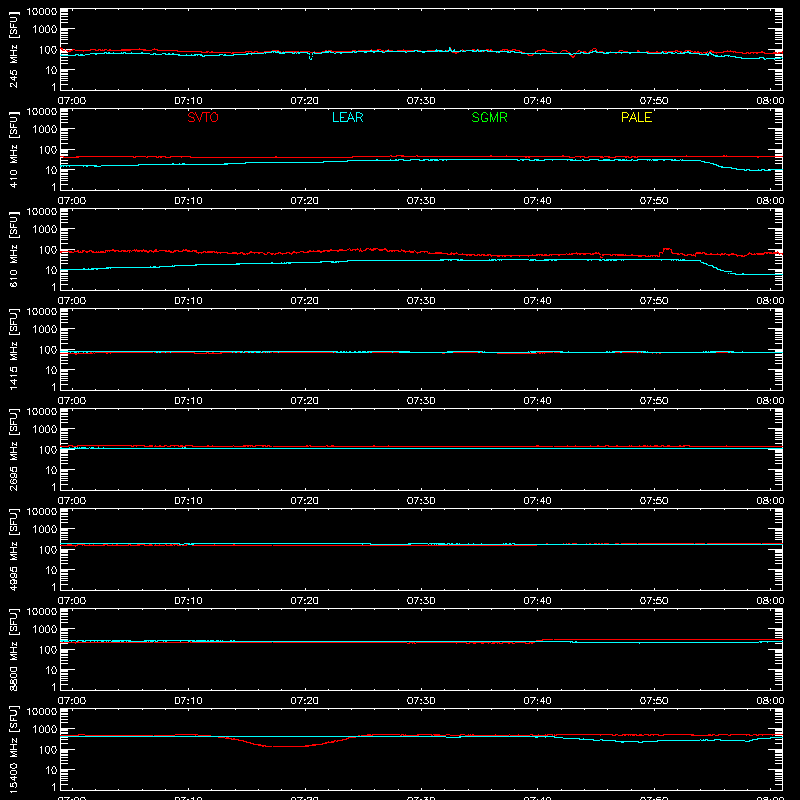This screenshot has width=800, height=800.
Task: Click the cyan dip near 07:20 in 245 MHz panel
Action: (311, 57)
